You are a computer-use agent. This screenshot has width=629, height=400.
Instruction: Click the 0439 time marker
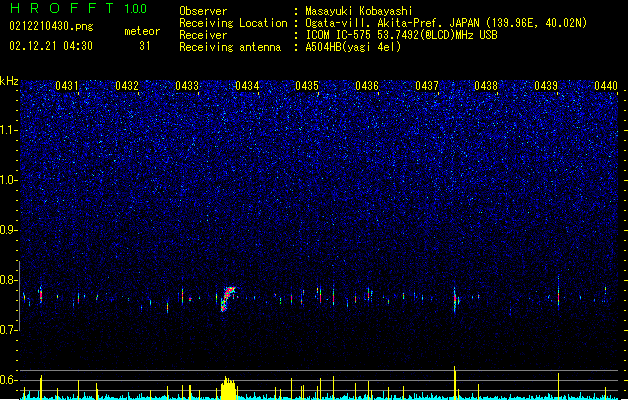click(x=546, y=86)
